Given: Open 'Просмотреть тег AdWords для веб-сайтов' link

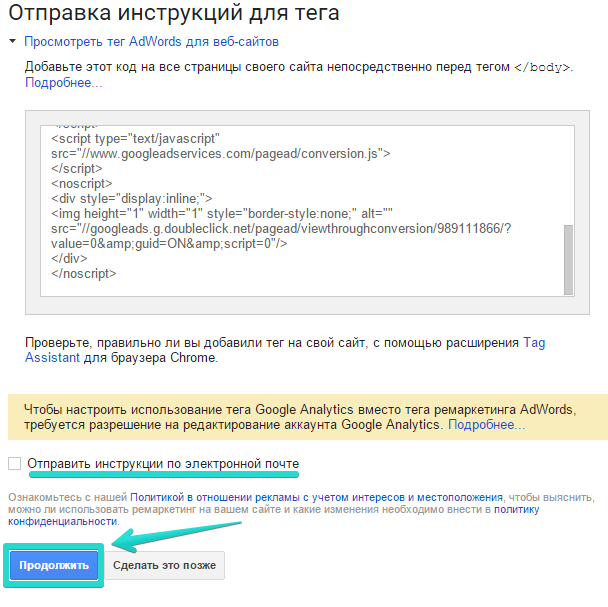Looking at the screenshot, I should pyautogui.click(x=151, y=42).
